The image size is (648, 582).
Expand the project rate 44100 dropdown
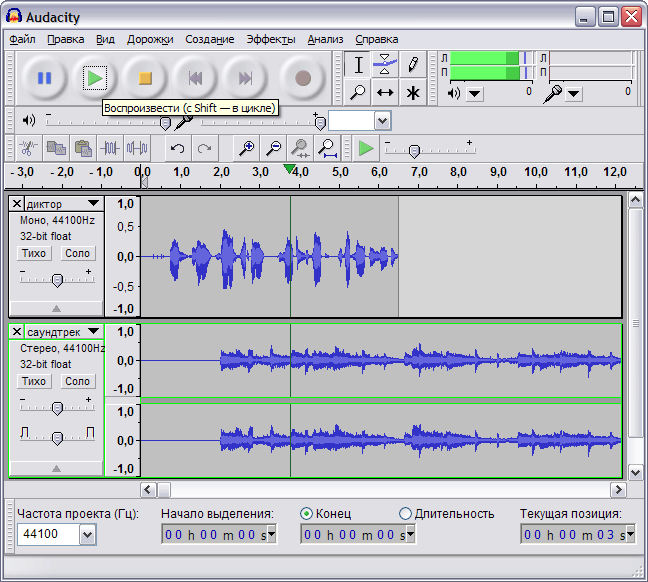pyautogui.click(x=87, y=535)
